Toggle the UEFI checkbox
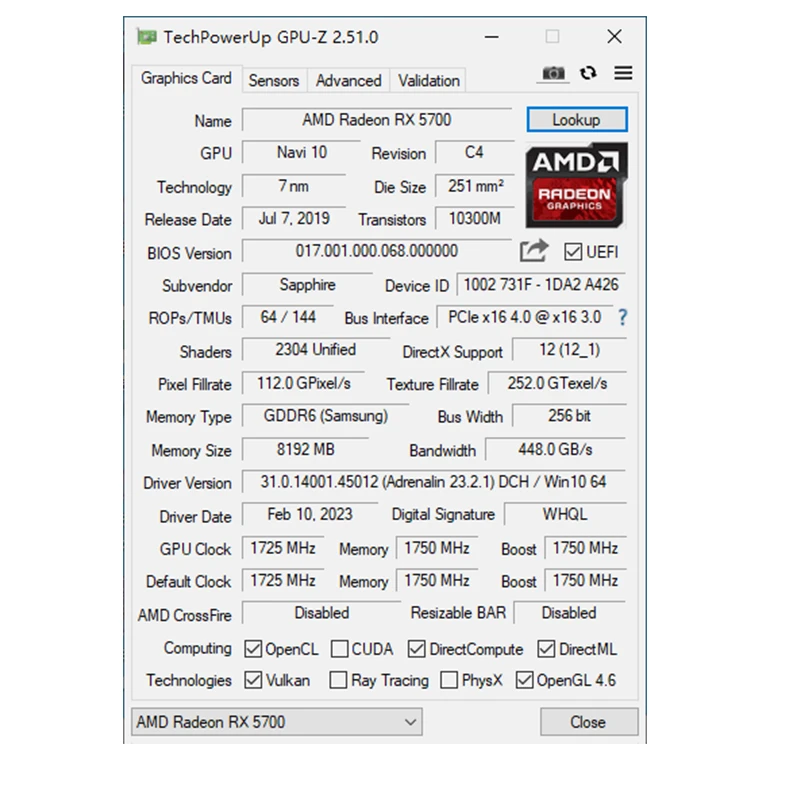Image resolution: width=800 pixels, height=800 pixels. click(572, 252)
